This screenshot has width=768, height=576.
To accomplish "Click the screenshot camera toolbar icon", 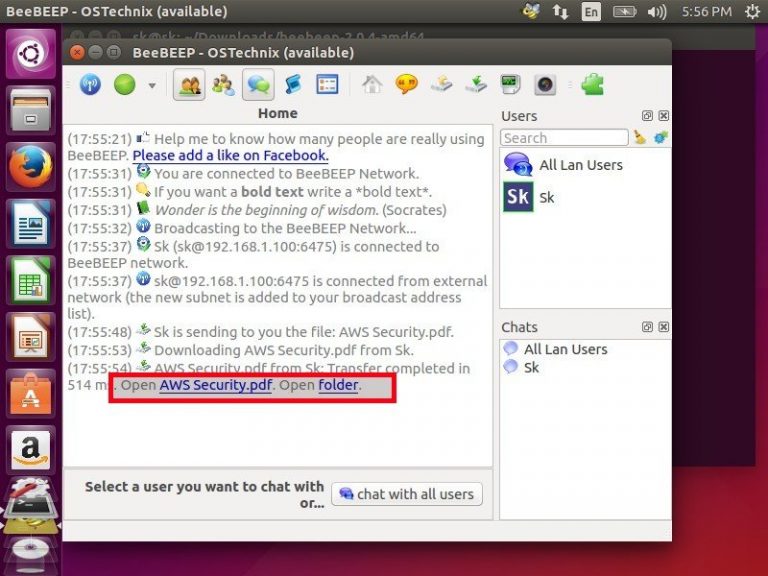I will [x=545, y=85].
